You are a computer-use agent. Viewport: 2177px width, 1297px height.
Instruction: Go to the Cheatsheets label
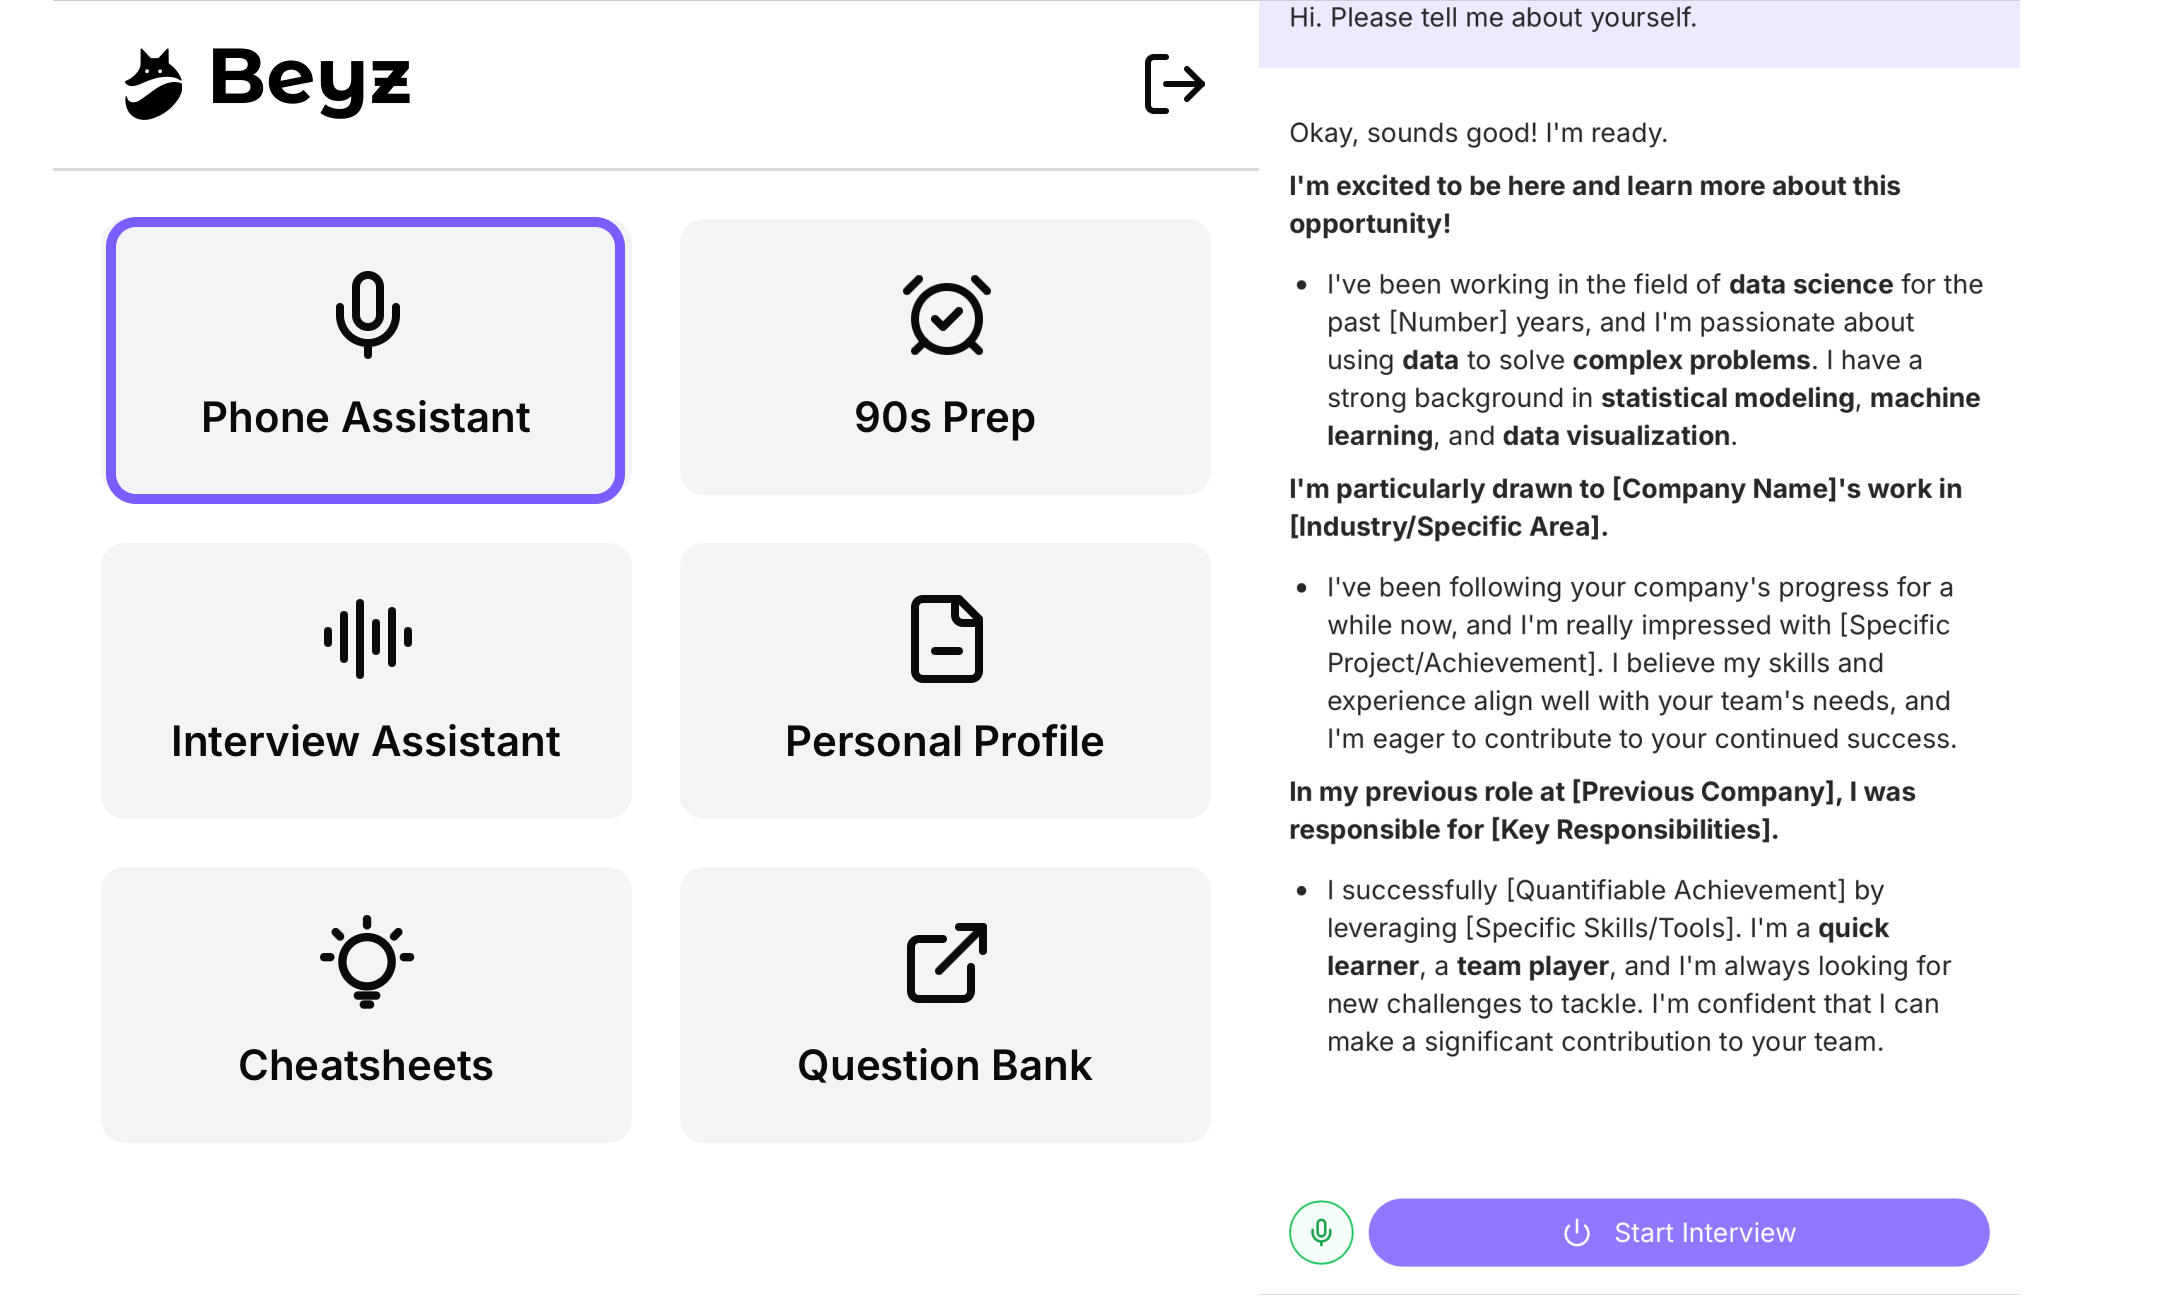pyautogui.click(x=366, y=1065)
